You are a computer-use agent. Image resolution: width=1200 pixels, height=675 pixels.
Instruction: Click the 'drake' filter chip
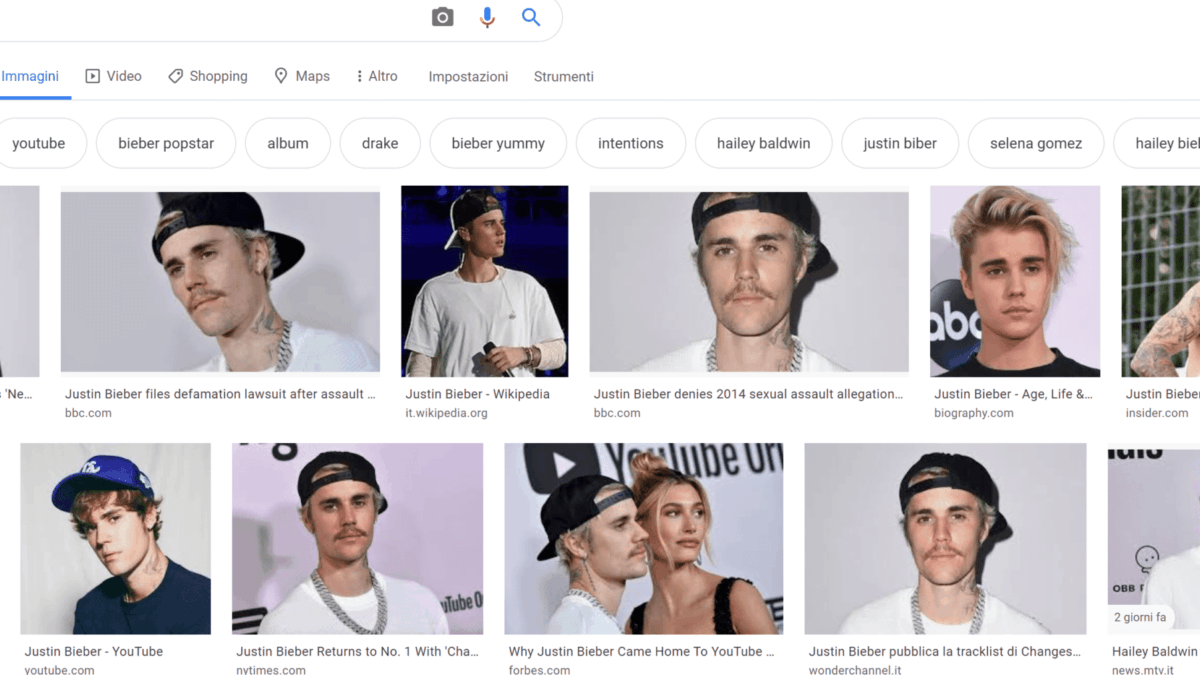pyautogui.click(x=380, y=143)
